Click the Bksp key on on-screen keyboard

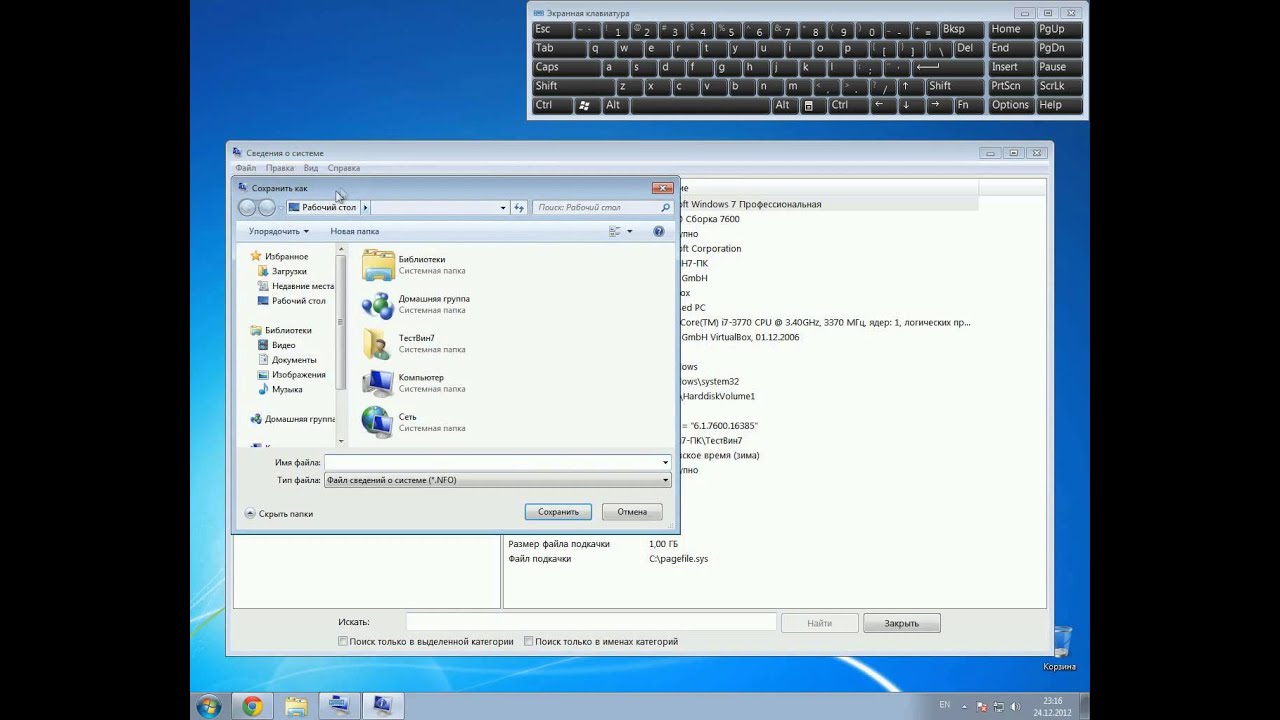[x=962, y=29]
